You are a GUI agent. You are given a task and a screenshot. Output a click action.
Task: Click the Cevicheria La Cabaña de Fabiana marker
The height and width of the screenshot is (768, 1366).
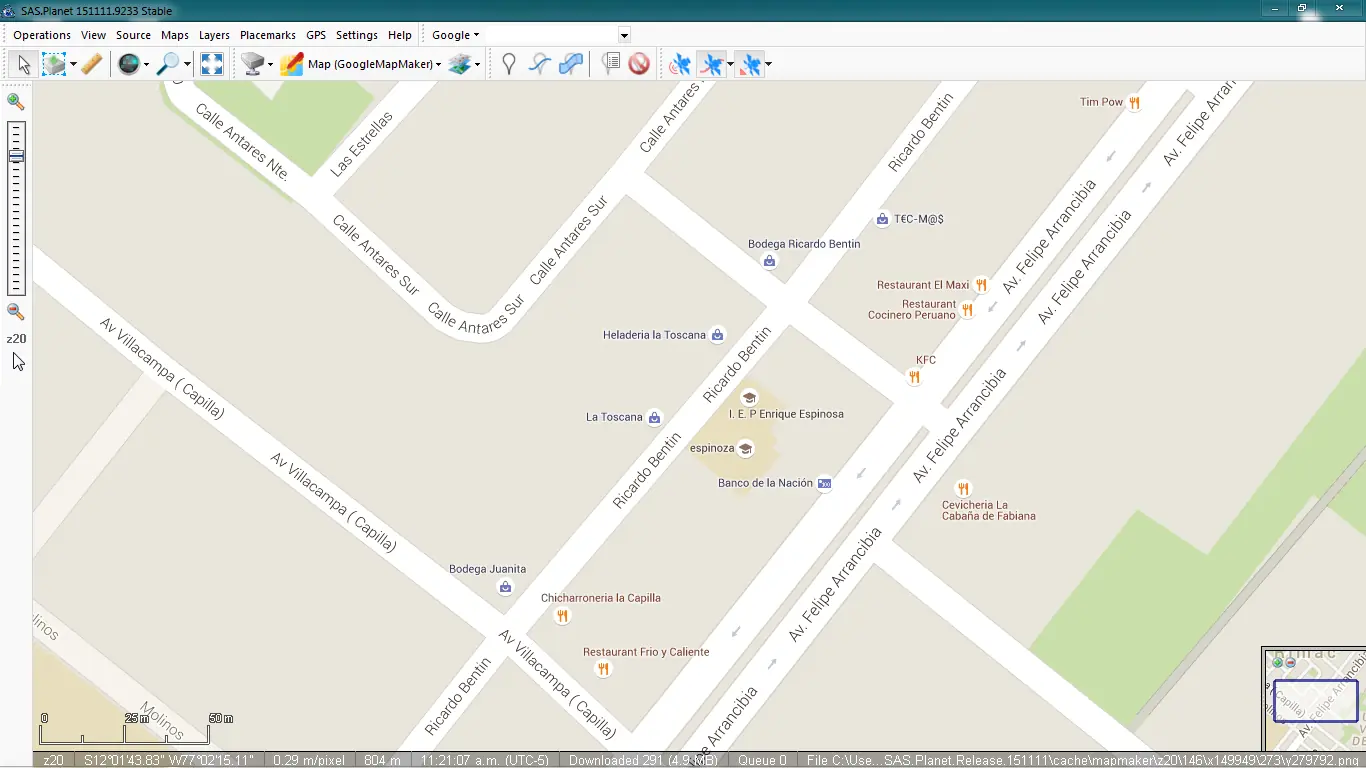pyautogui.click(x=963, y=488)
